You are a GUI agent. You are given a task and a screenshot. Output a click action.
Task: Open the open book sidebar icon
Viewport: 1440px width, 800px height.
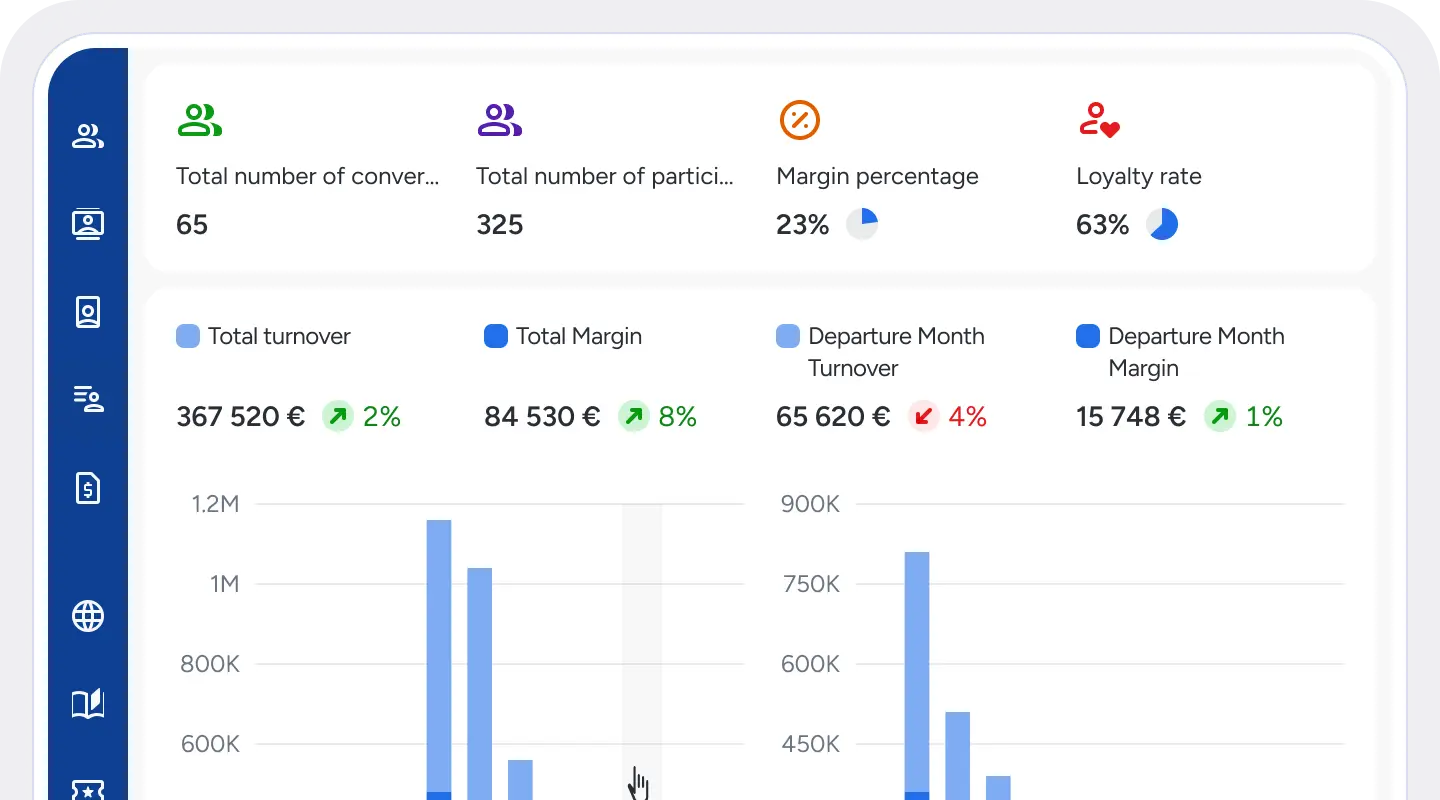tap(88, 704)
